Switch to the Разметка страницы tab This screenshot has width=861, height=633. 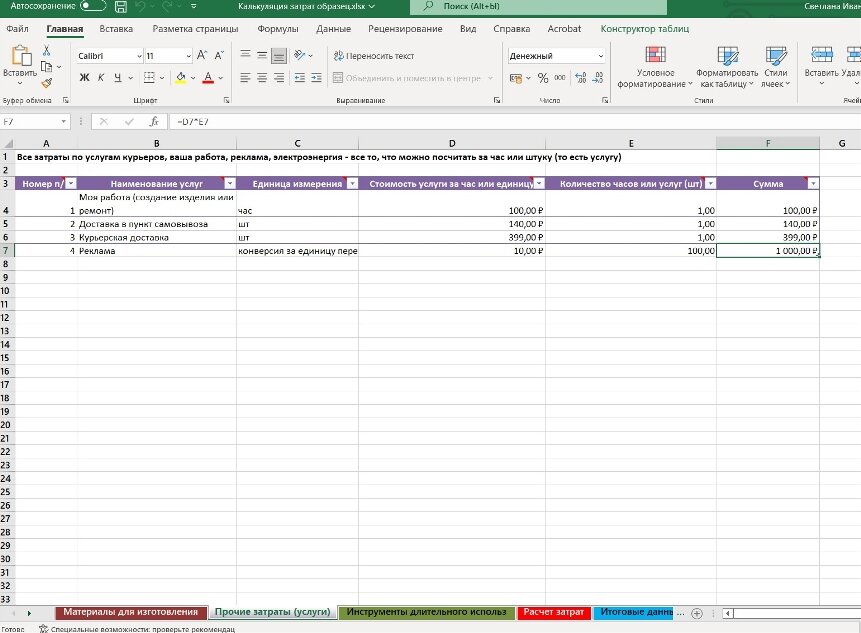coord(195,29)
